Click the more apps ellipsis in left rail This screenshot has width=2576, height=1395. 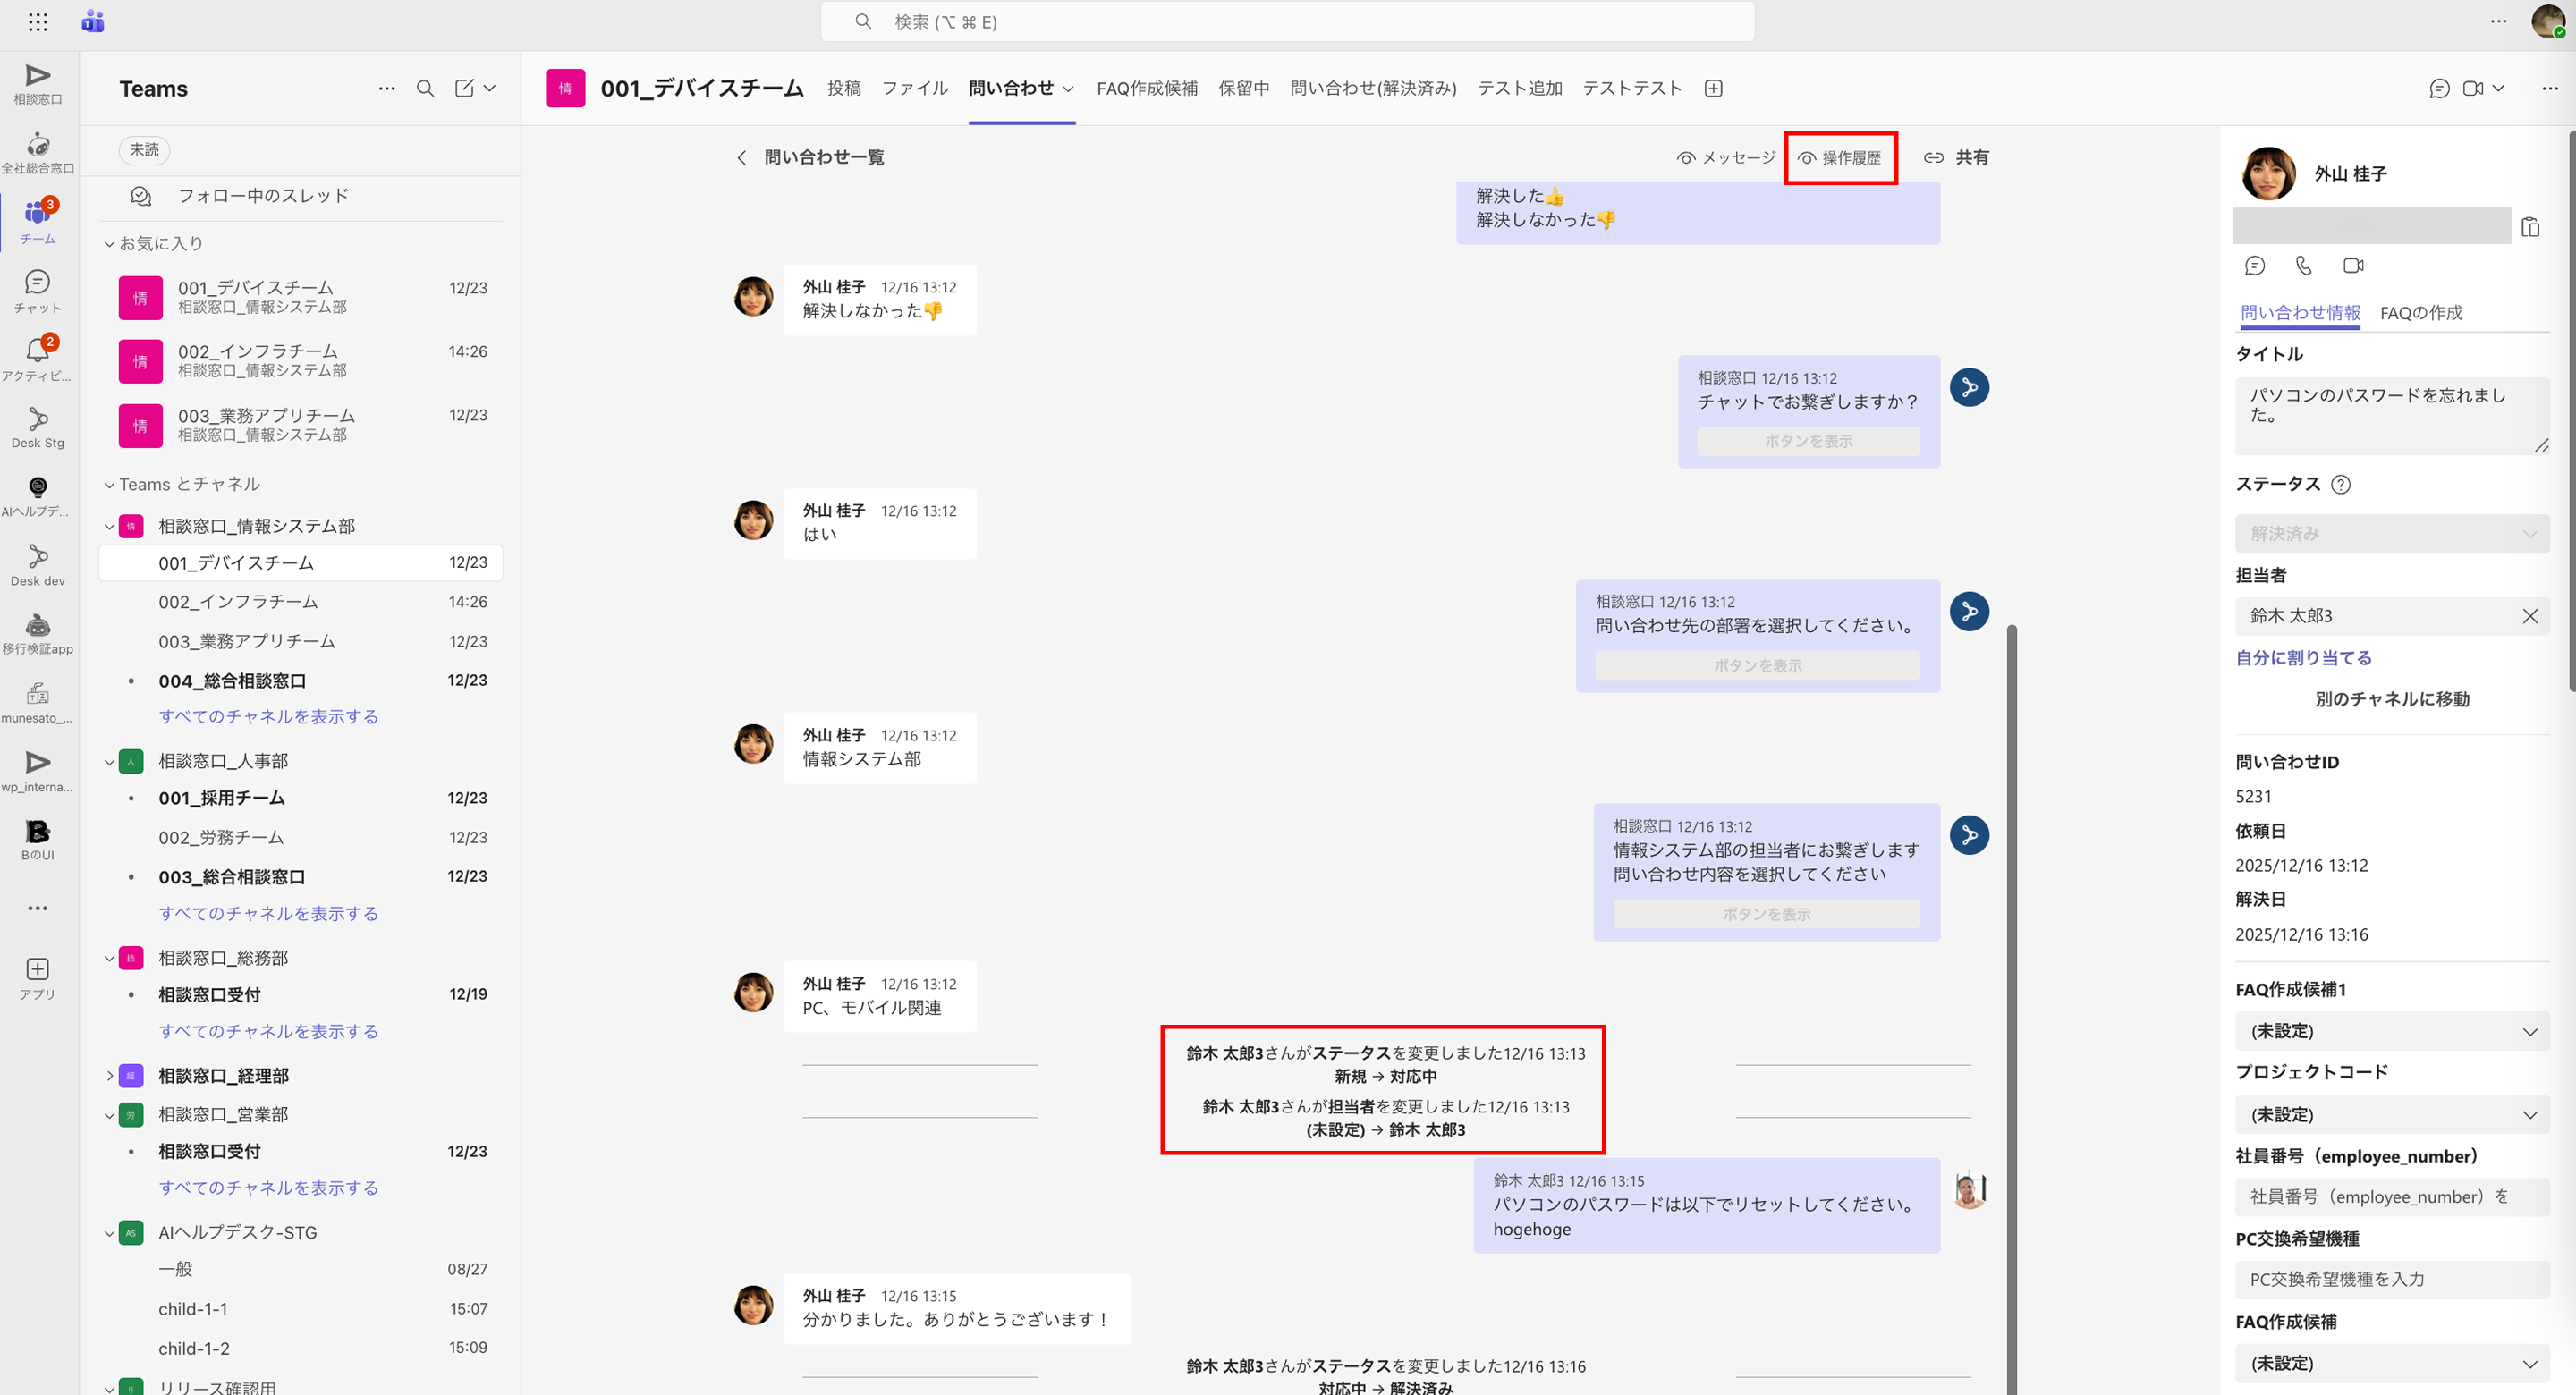[38, 908]
